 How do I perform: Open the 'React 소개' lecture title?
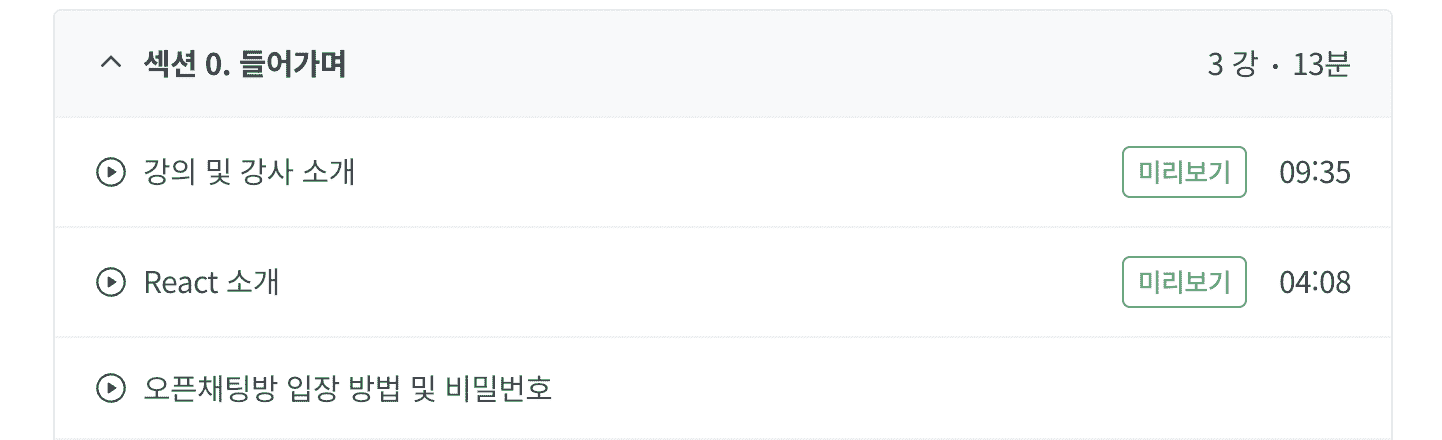coord(211,283)
